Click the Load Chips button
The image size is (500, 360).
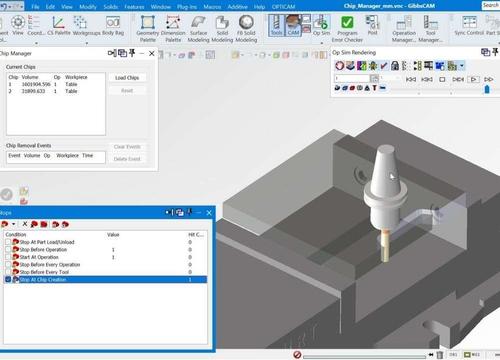[x=127, y=78]
